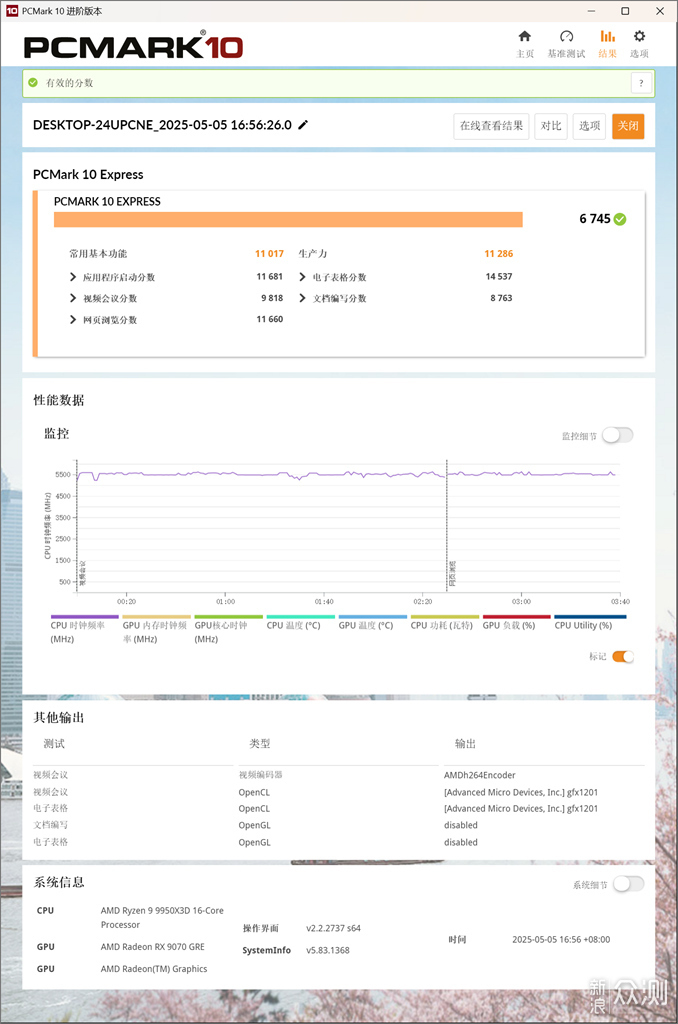Click the 视频编码器 type cell
678x1024 pixels.
pos(260,775)
